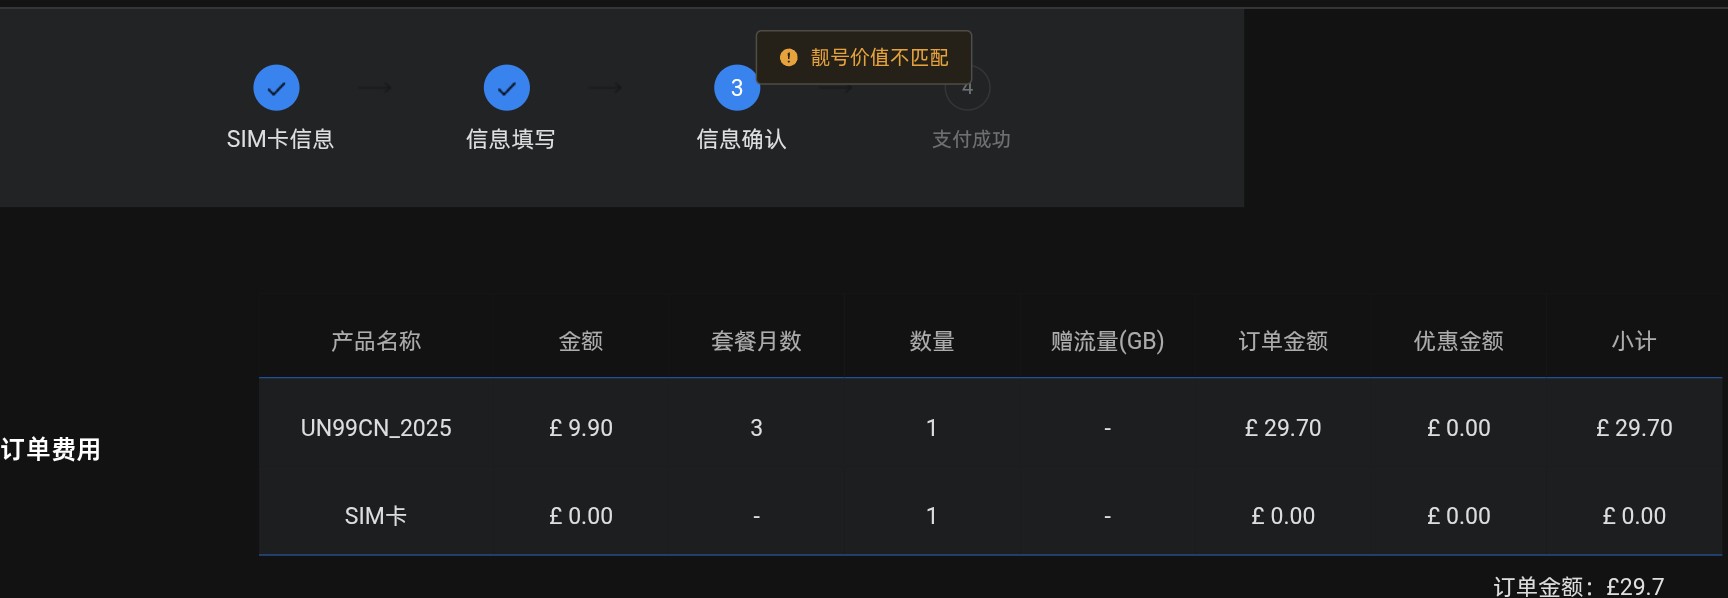Select the SIM卡 product row name

(376, 516)
